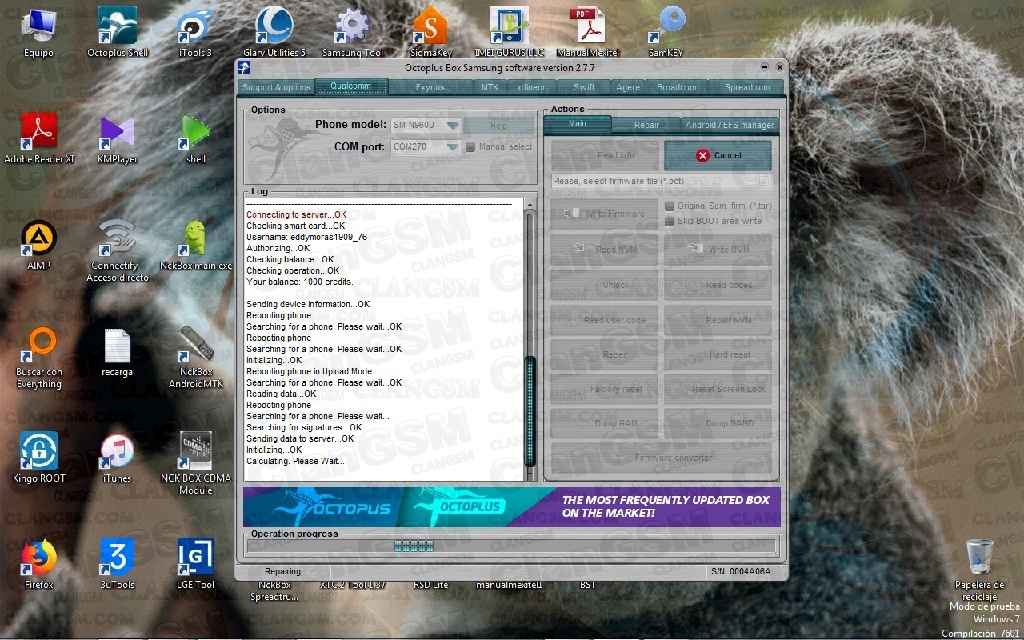The width and height of the screenshot is (1024, 640).
Task: Click the Octoplus window title bar icon
Action: point(244,67)
